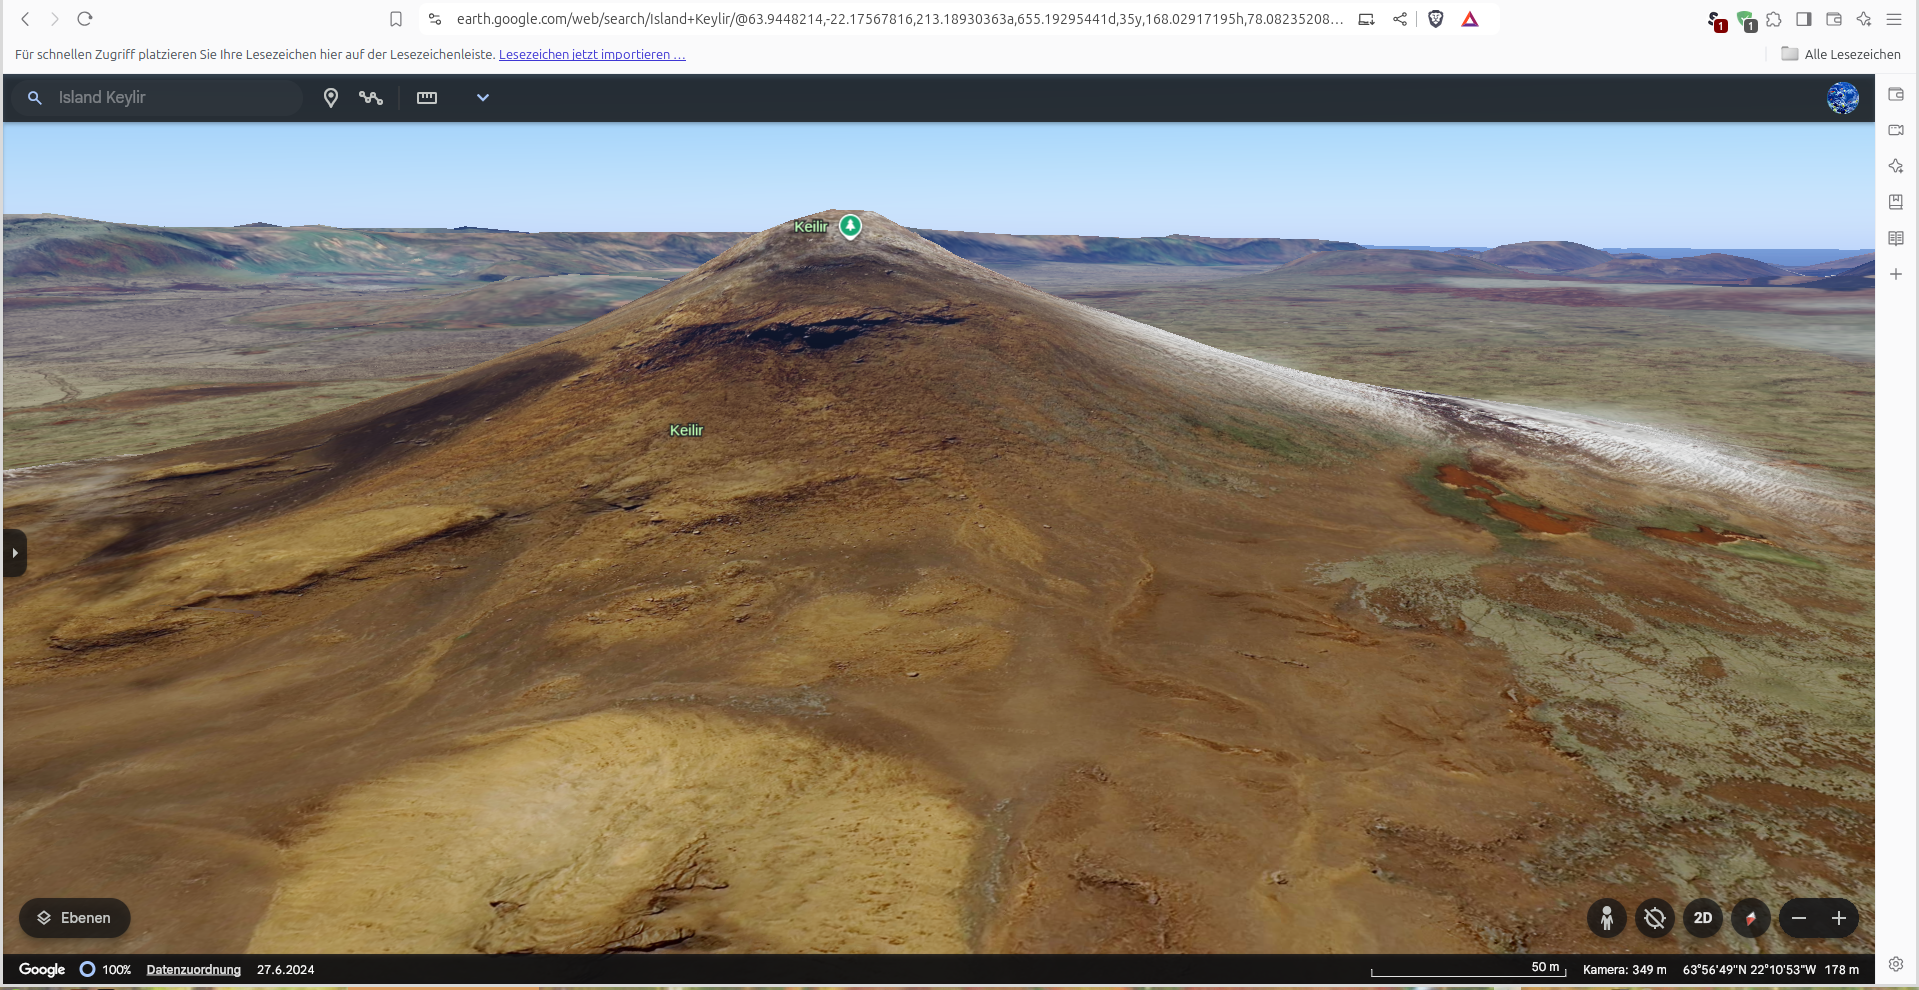1919x990 pixels.
Task: Open the sidebar settings gear
Action: pyautogui.click(x=1896, y=964)
